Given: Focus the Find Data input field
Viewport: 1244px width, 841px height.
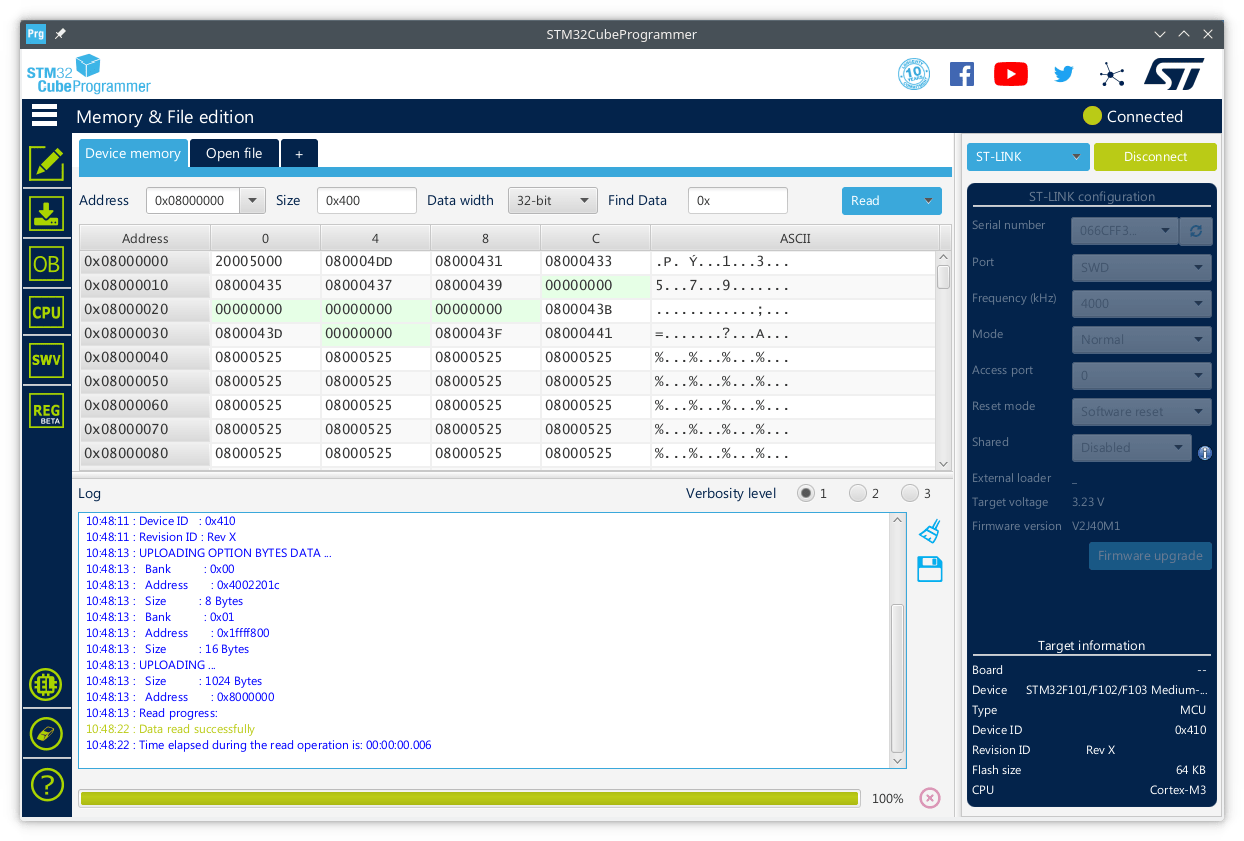Looking at the screenshot, I should [x=738, y=201].
